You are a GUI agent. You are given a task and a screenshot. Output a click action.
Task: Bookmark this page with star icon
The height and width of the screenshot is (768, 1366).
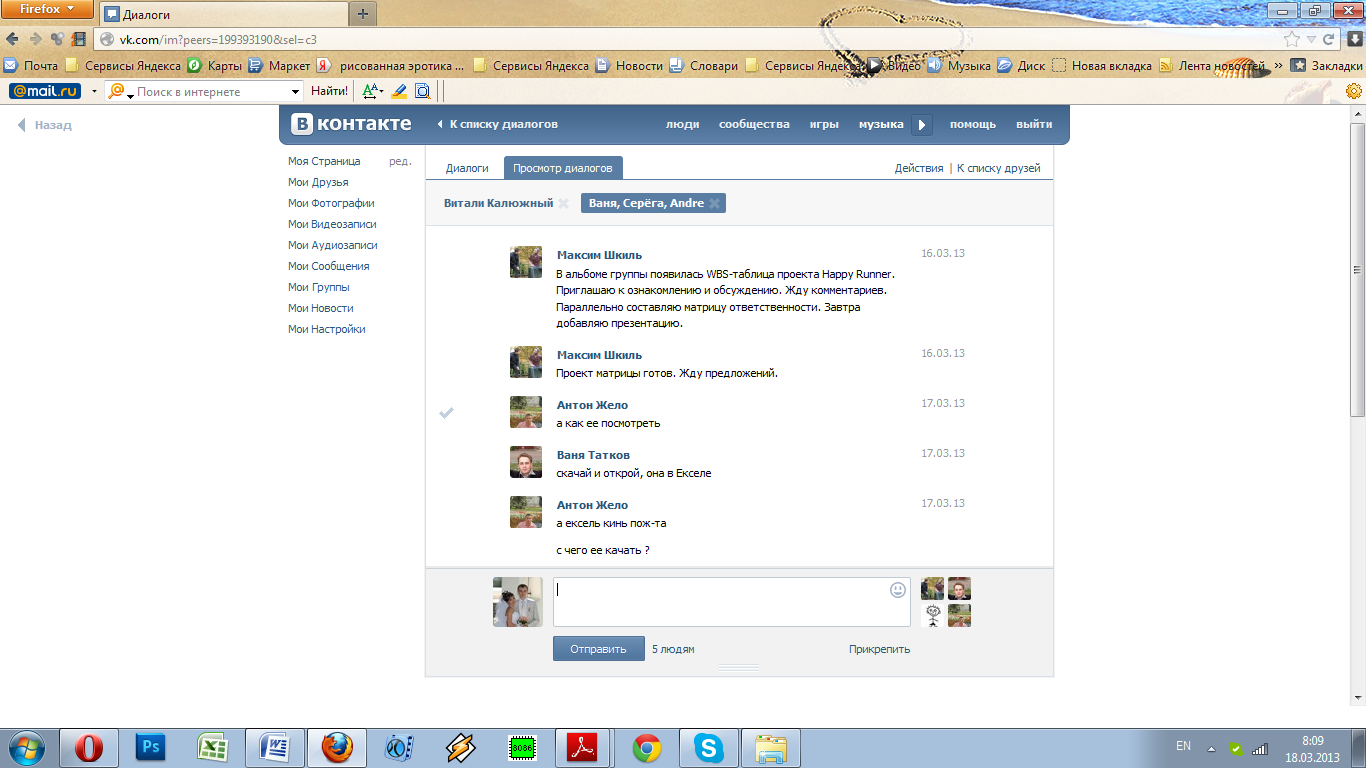tap(1292, 39)
